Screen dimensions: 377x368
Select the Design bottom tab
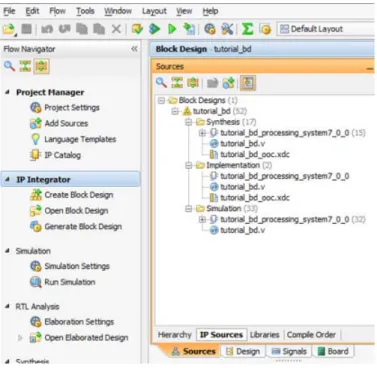pyautogui.click(x=243, y=351)
